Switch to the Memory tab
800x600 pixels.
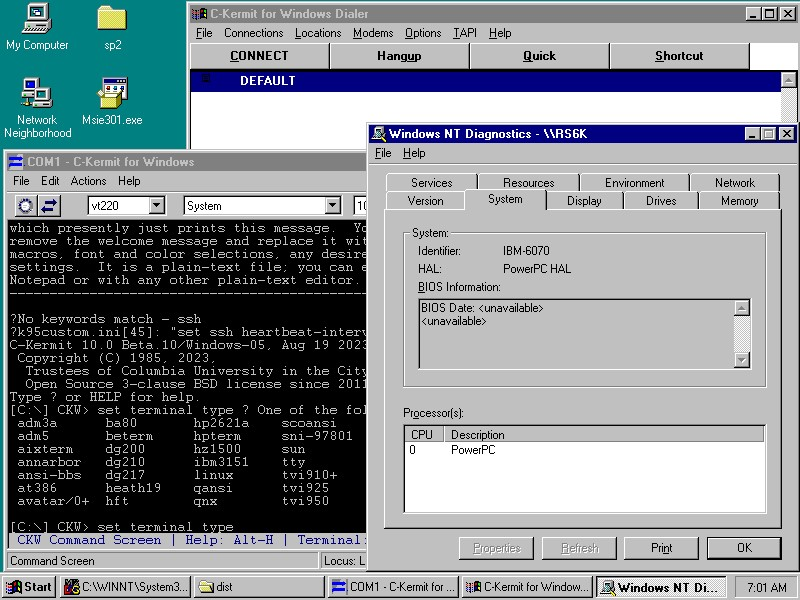[x=739, y=201]
